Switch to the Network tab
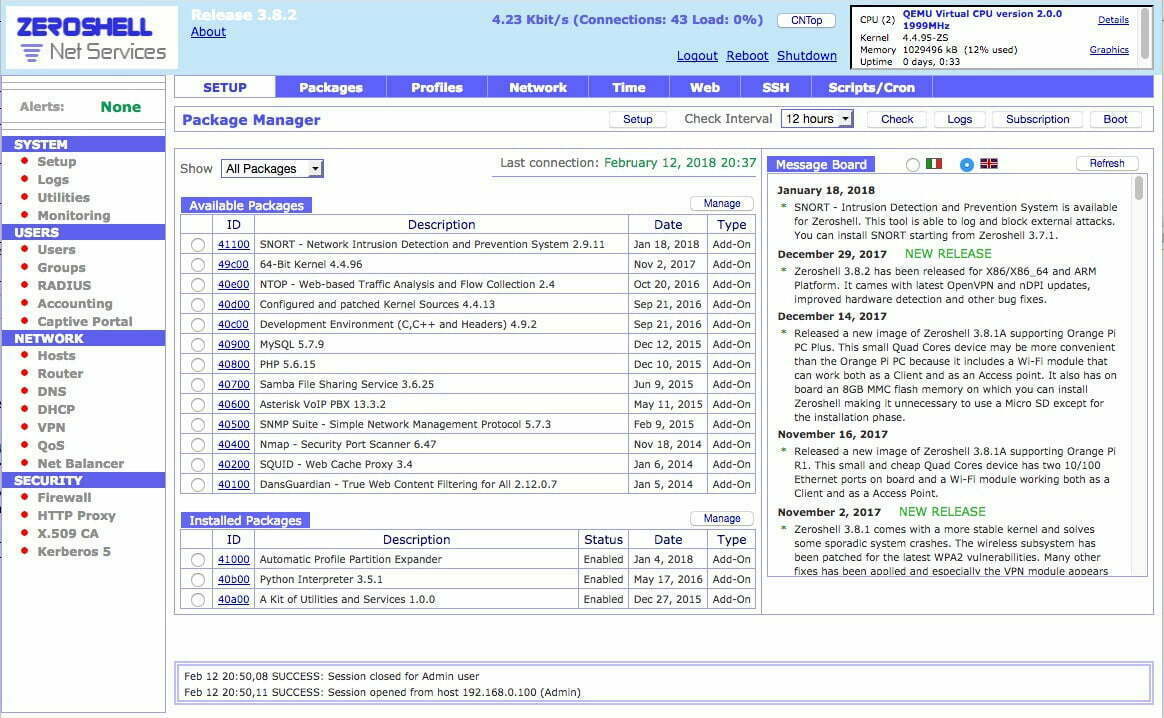 pos(537,87)
